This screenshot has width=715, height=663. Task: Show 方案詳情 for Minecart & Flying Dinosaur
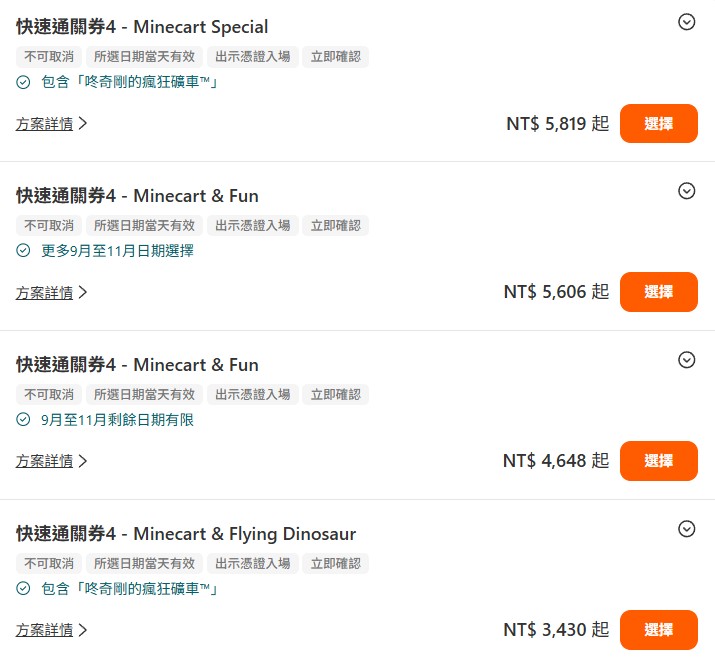[51, 630]
